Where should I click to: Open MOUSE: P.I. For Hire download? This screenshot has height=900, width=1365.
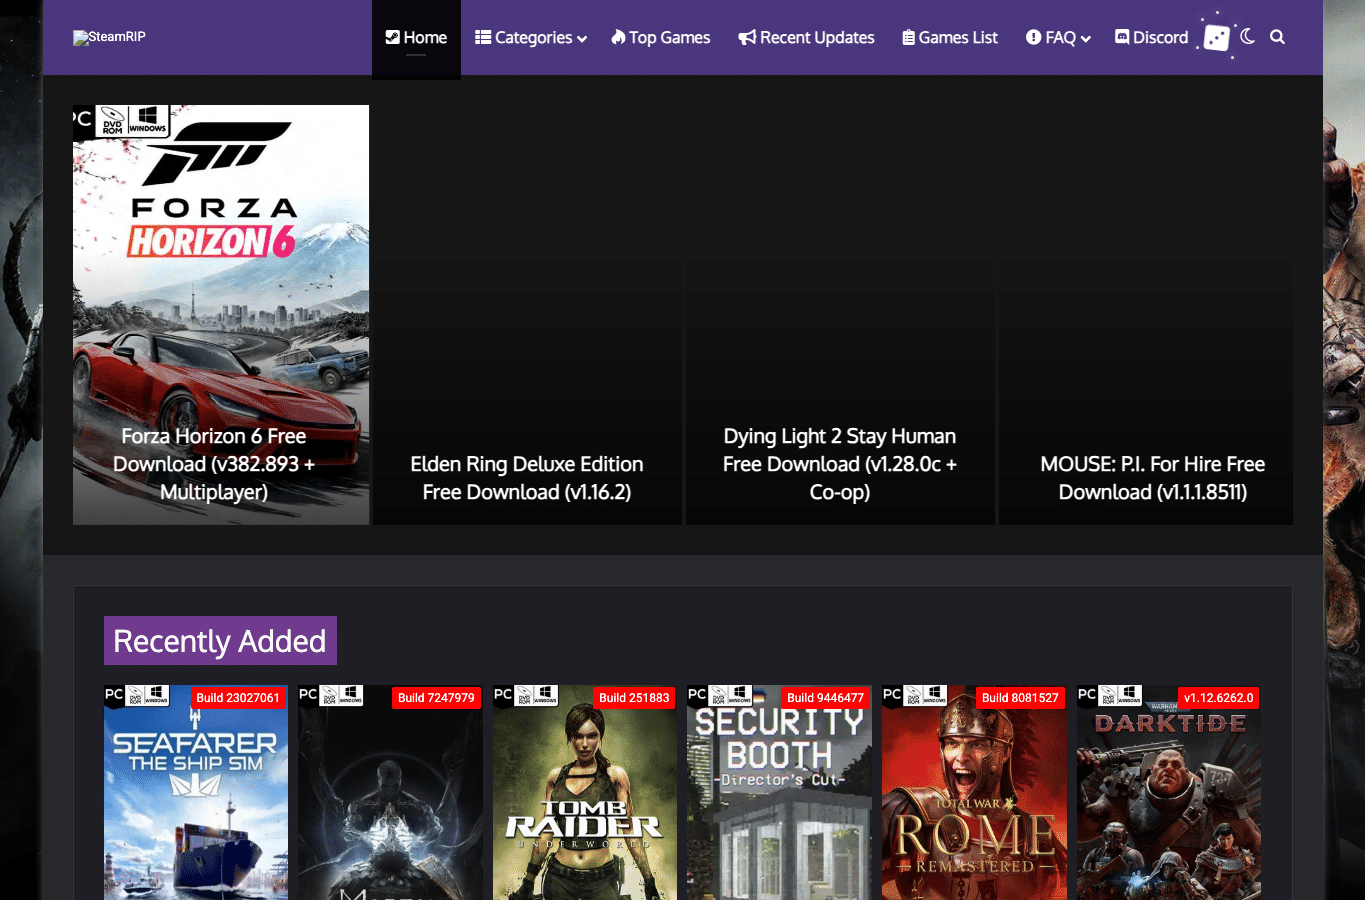coord(1153,478)
